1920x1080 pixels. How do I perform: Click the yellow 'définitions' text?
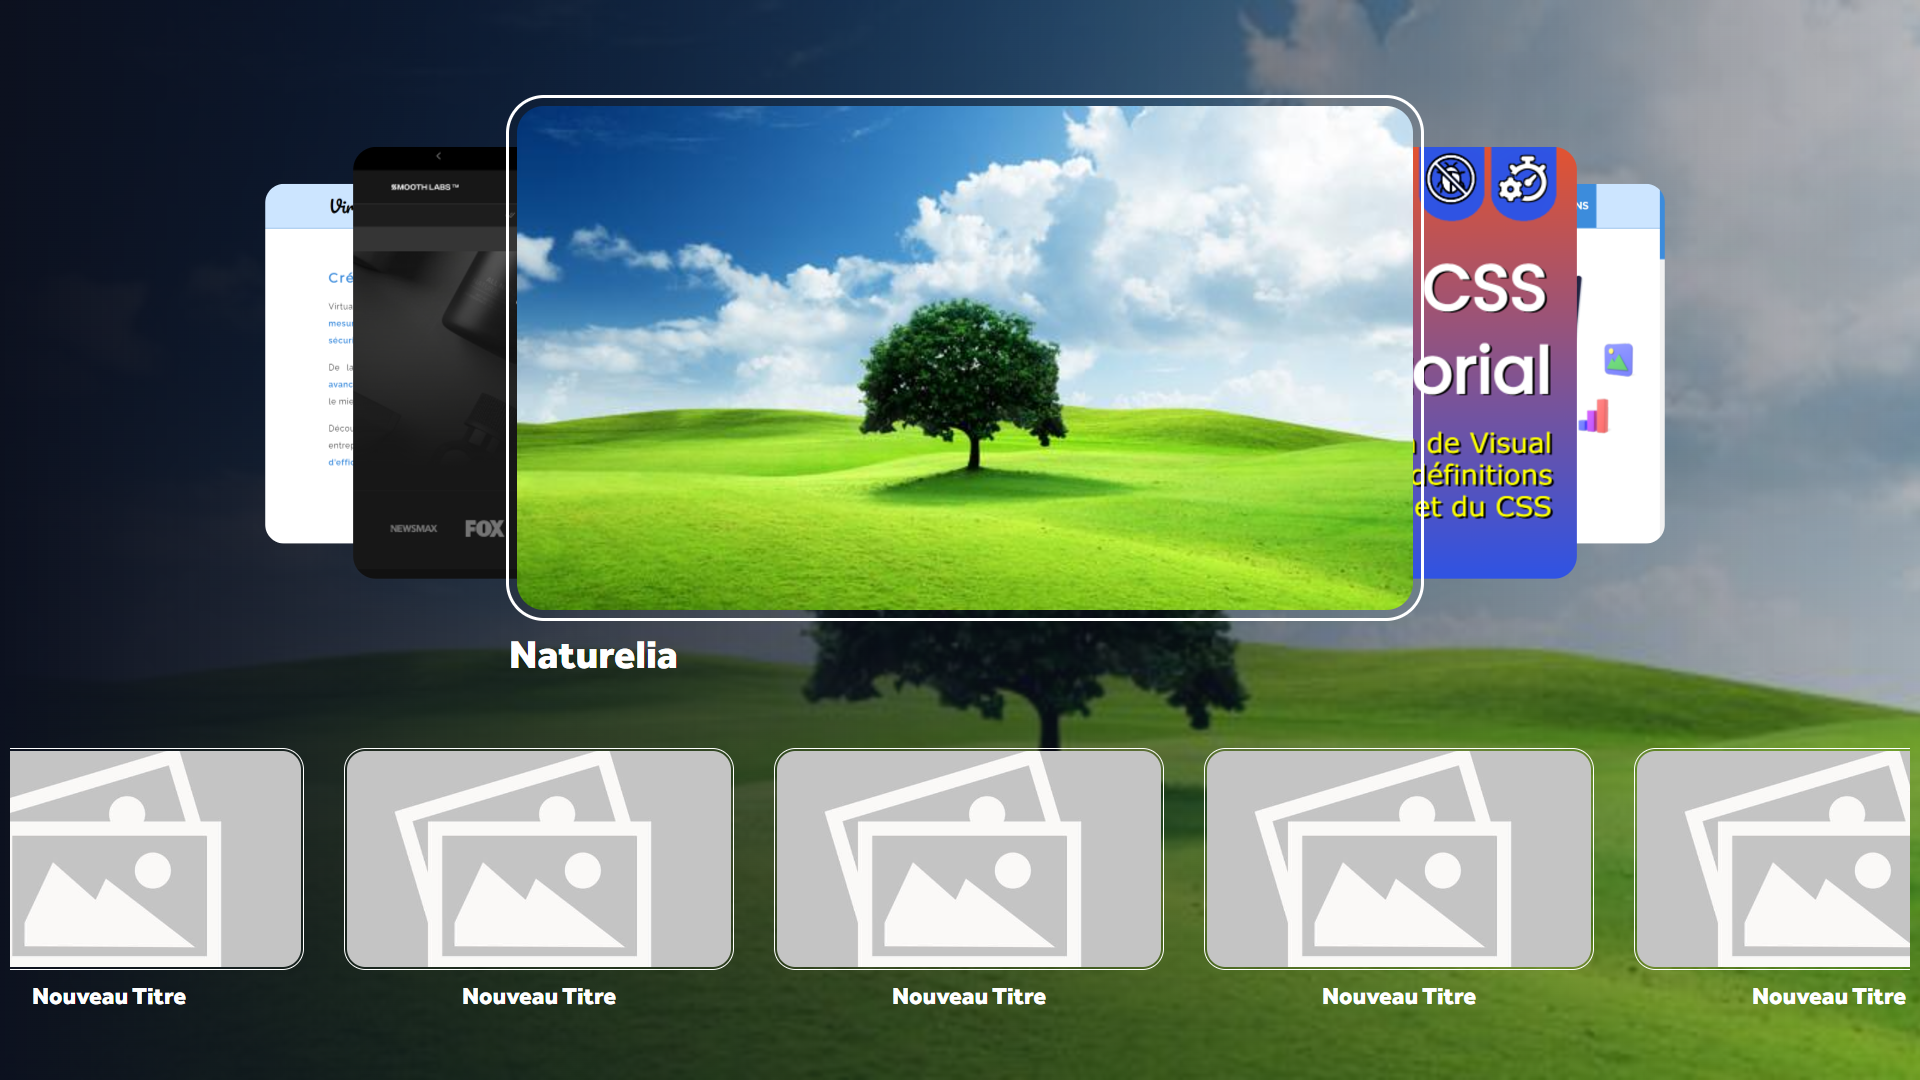[x=1483, y=475]
